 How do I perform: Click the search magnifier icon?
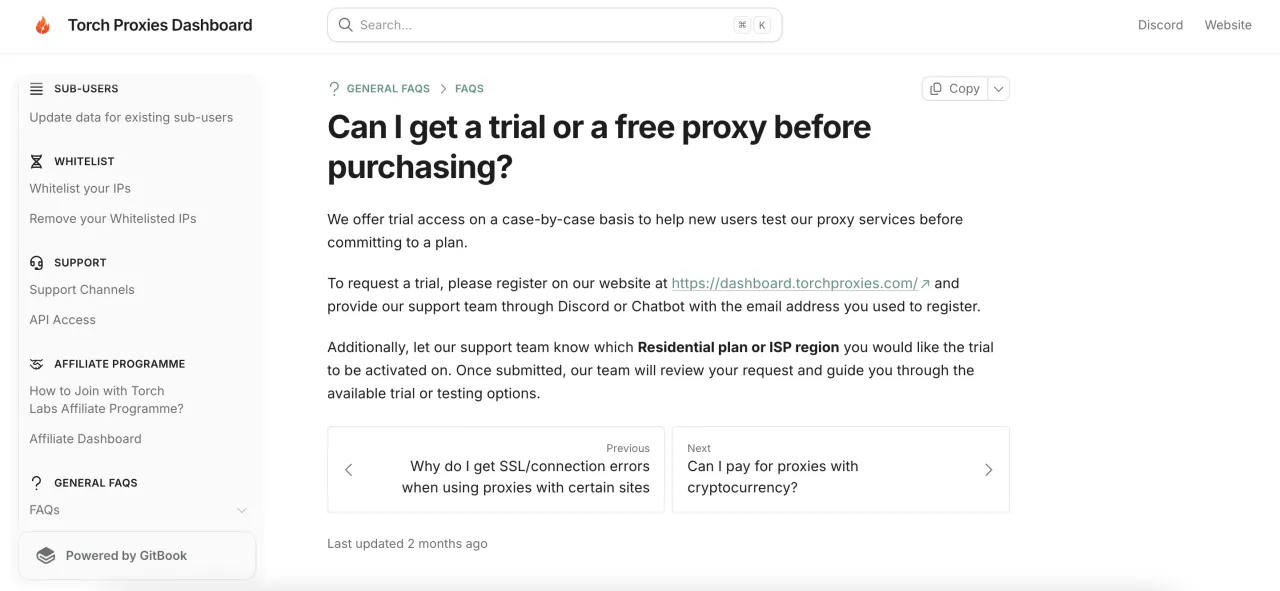click(x=346, y=25)
